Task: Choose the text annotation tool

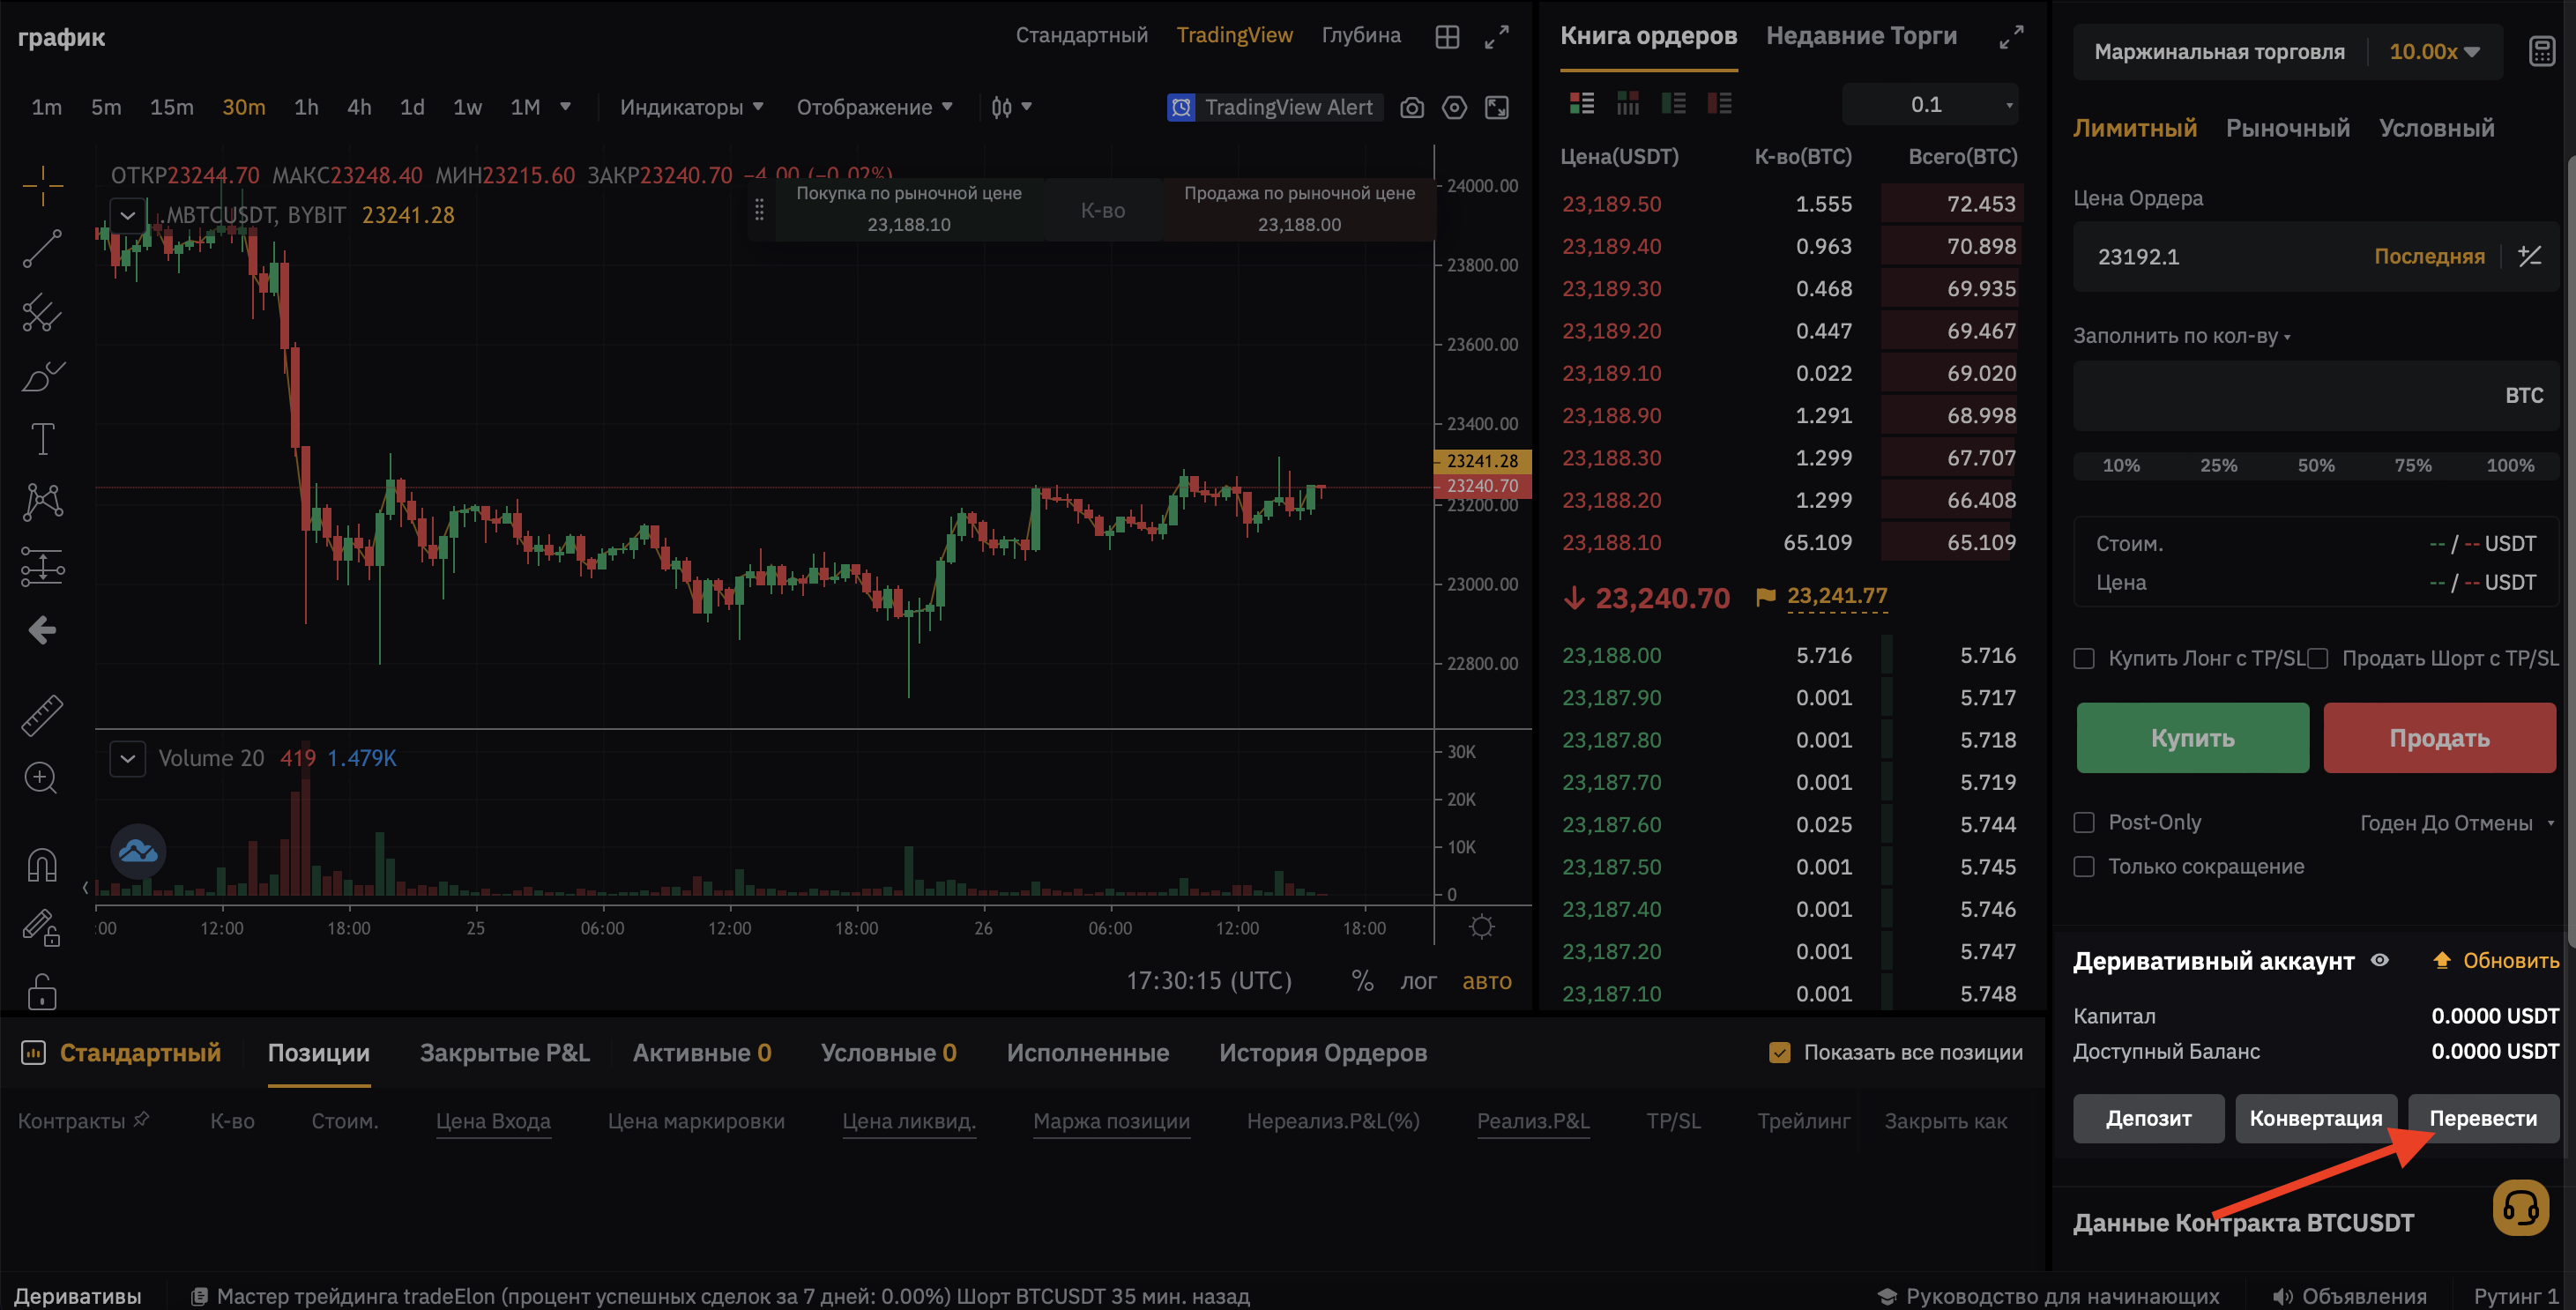Action: click(x=42, y=438)
